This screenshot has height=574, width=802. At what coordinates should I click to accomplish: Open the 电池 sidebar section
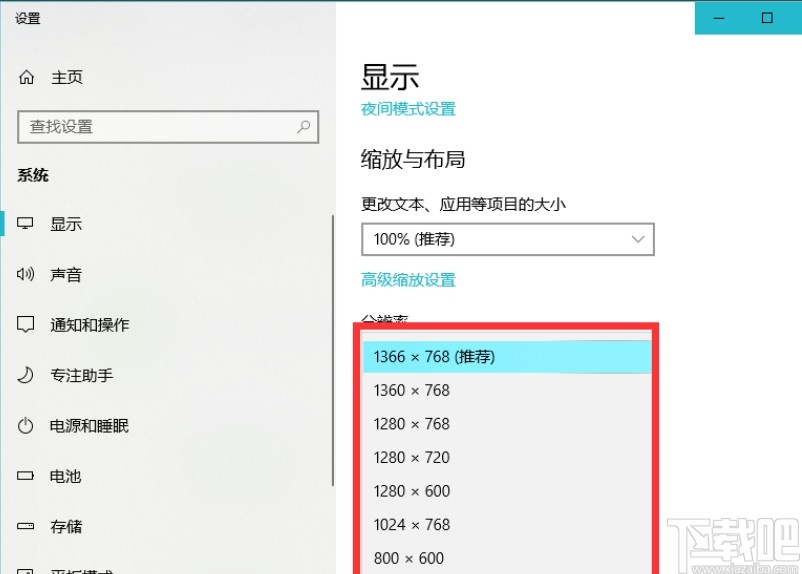coord(65,476)
